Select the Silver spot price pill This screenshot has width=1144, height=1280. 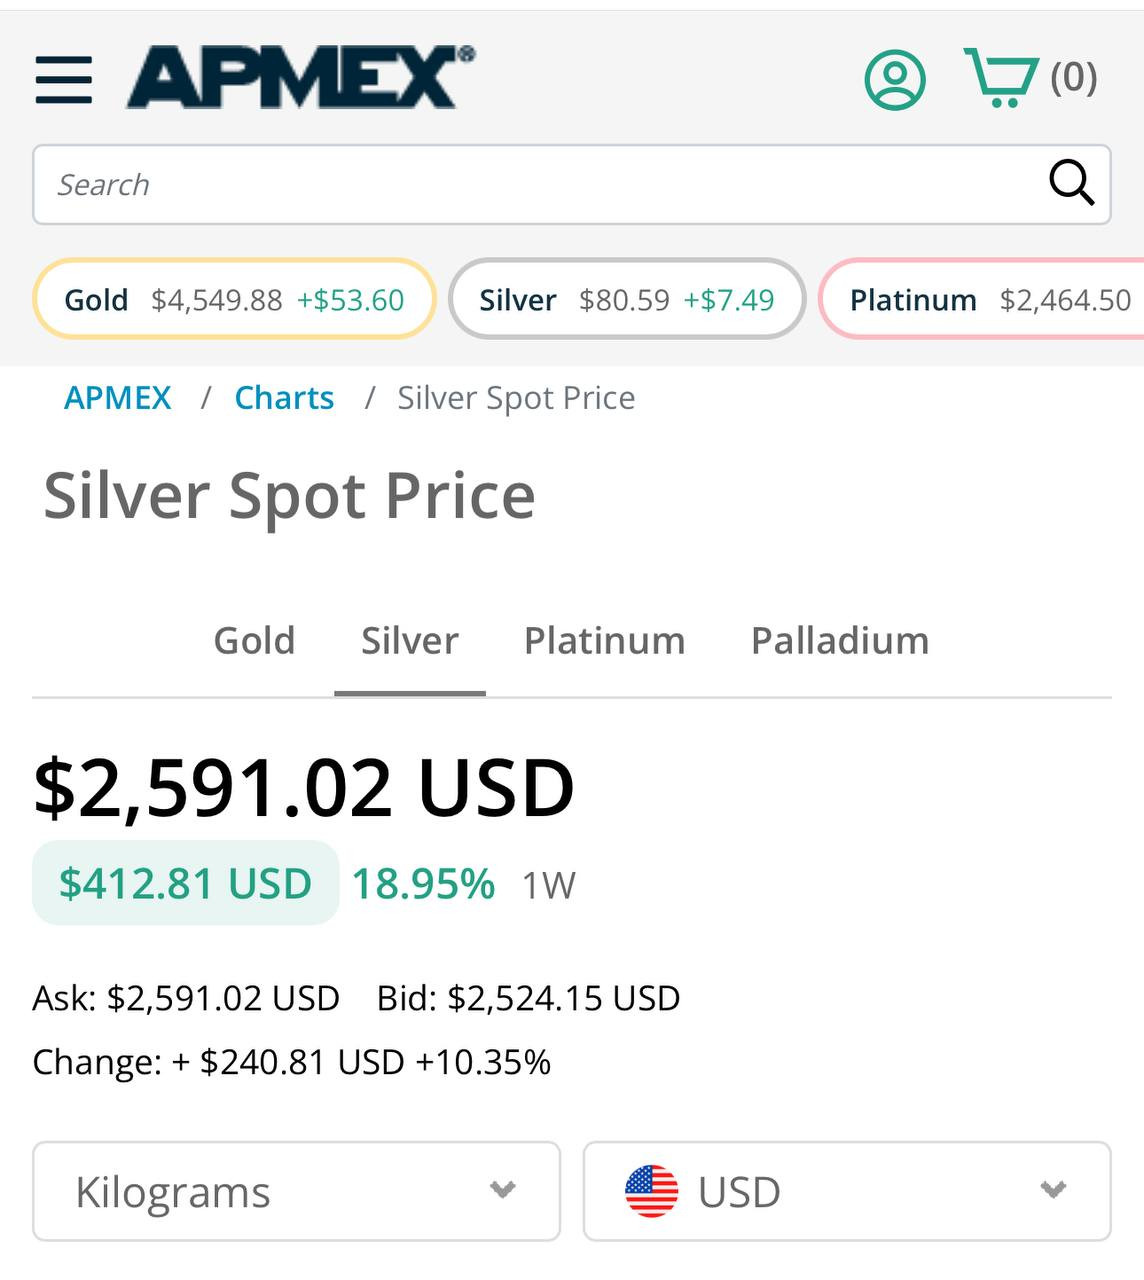pos(627,299)
